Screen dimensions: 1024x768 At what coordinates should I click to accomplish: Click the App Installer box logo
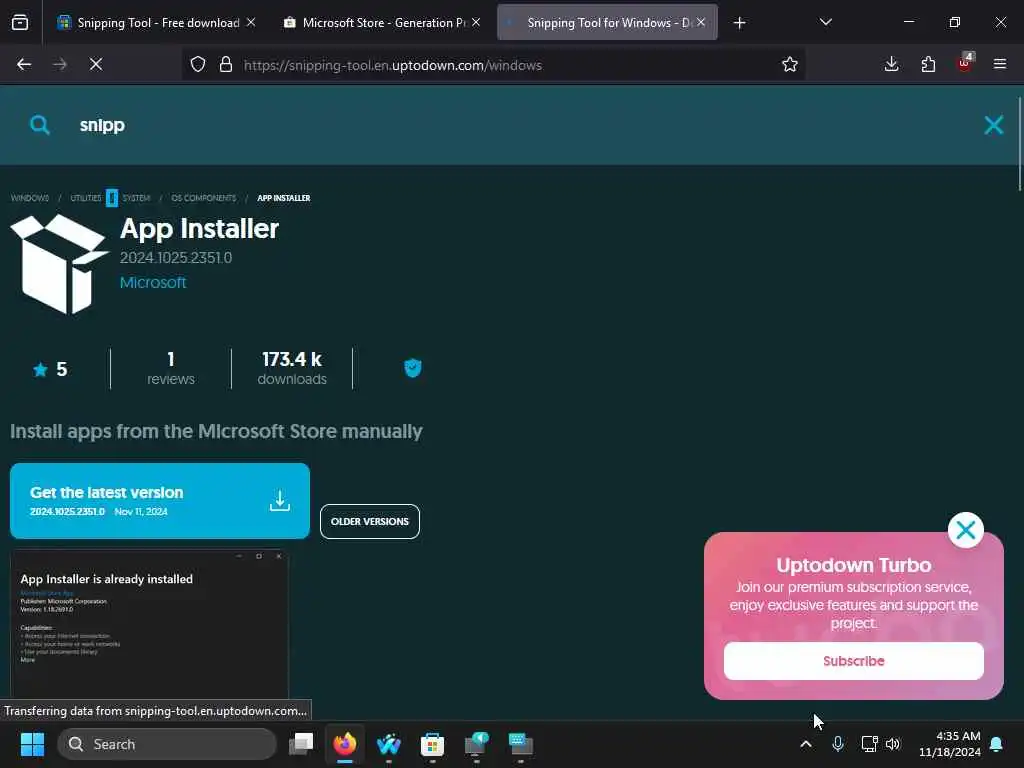59,264
